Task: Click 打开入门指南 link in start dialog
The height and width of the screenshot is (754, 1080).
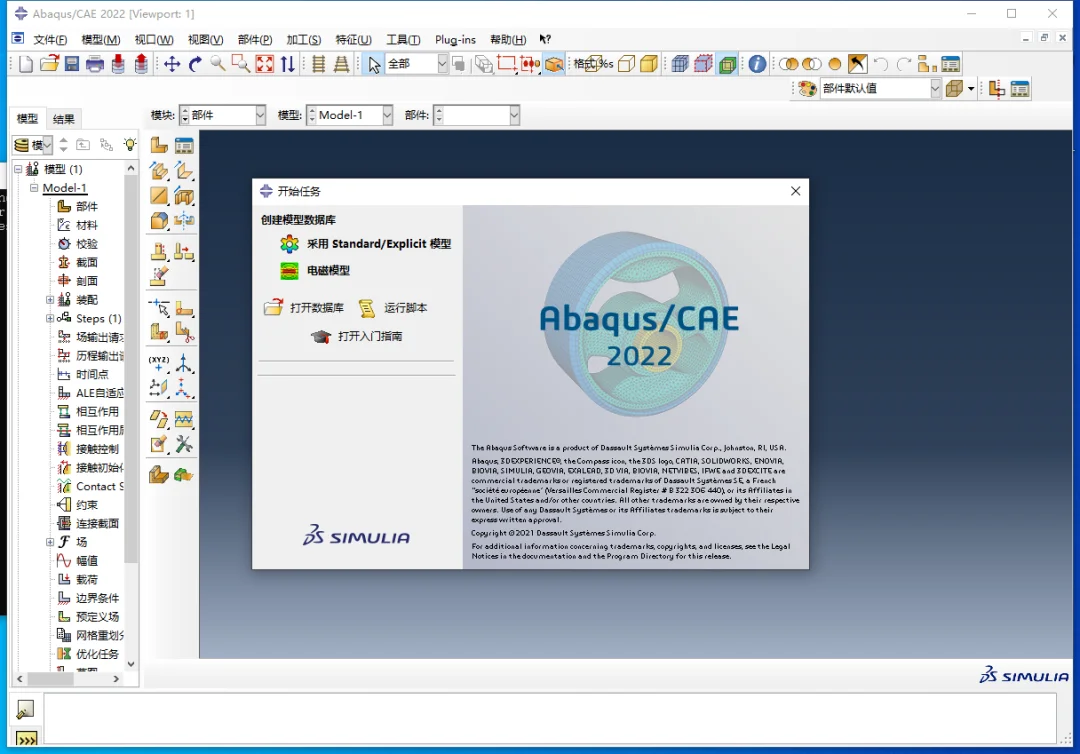Action: pyautogui.click(x=357, y=336)
